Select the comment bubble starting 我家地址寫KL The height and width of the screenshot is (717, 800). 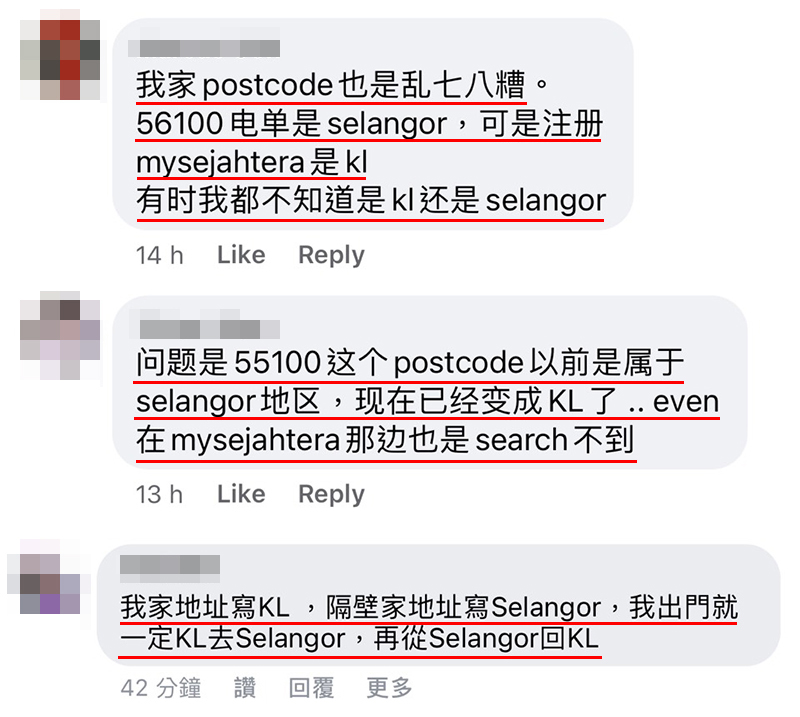[439, 605]
